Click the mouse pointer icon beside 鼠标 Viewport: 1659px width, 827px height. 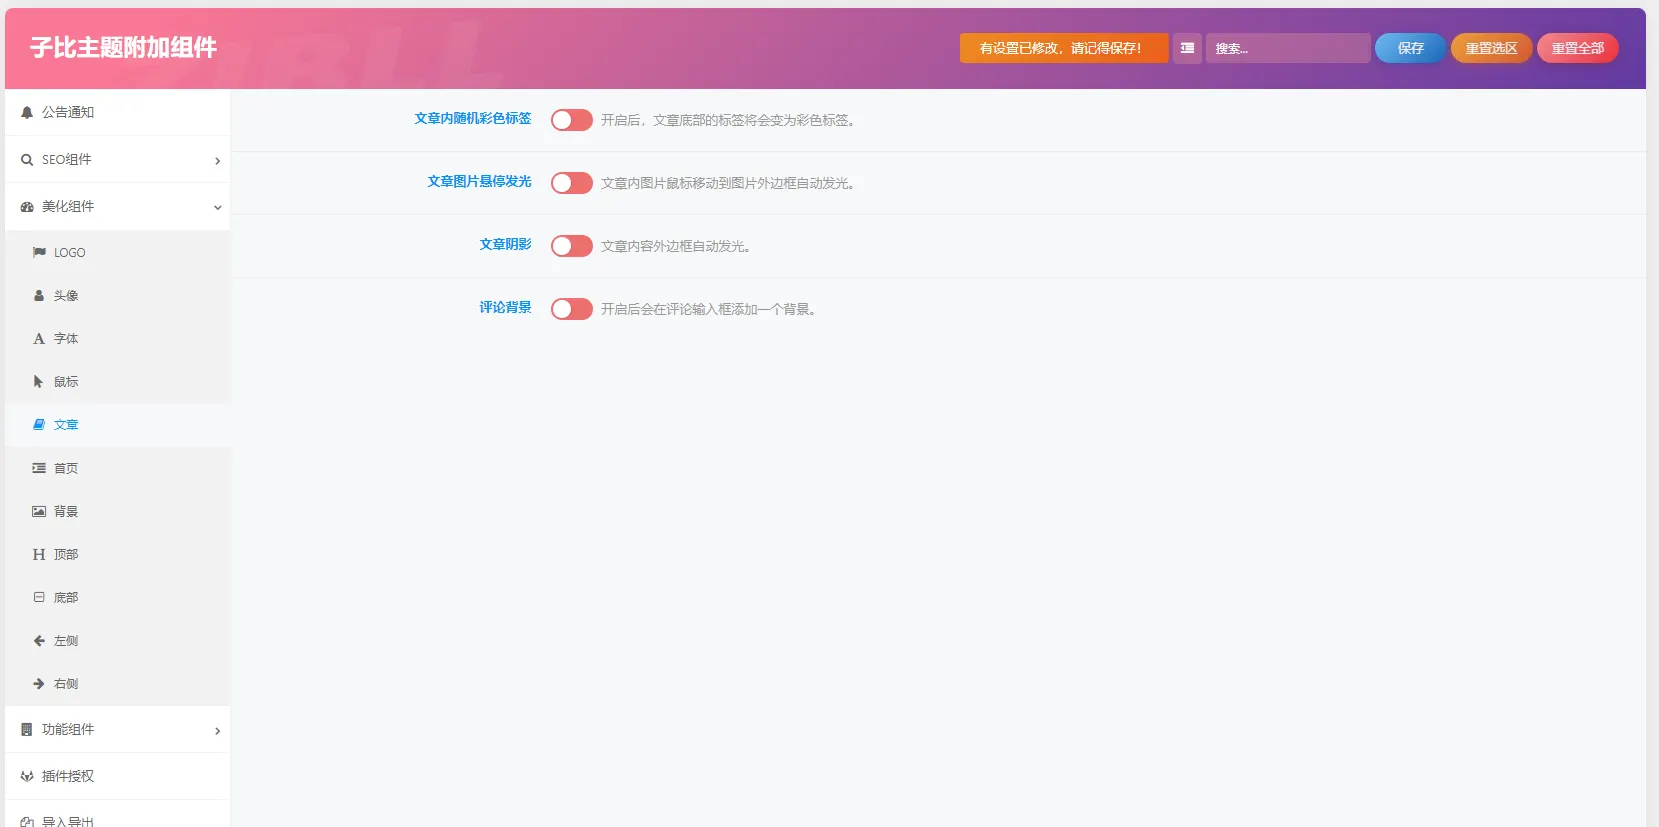[38, 382]
